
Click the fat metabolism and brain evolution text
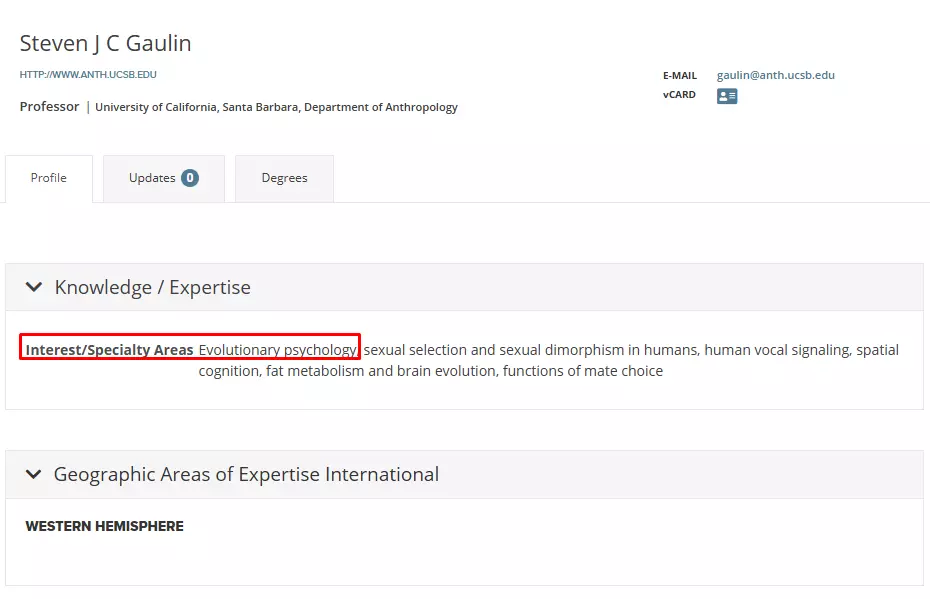tap(382, 371)
